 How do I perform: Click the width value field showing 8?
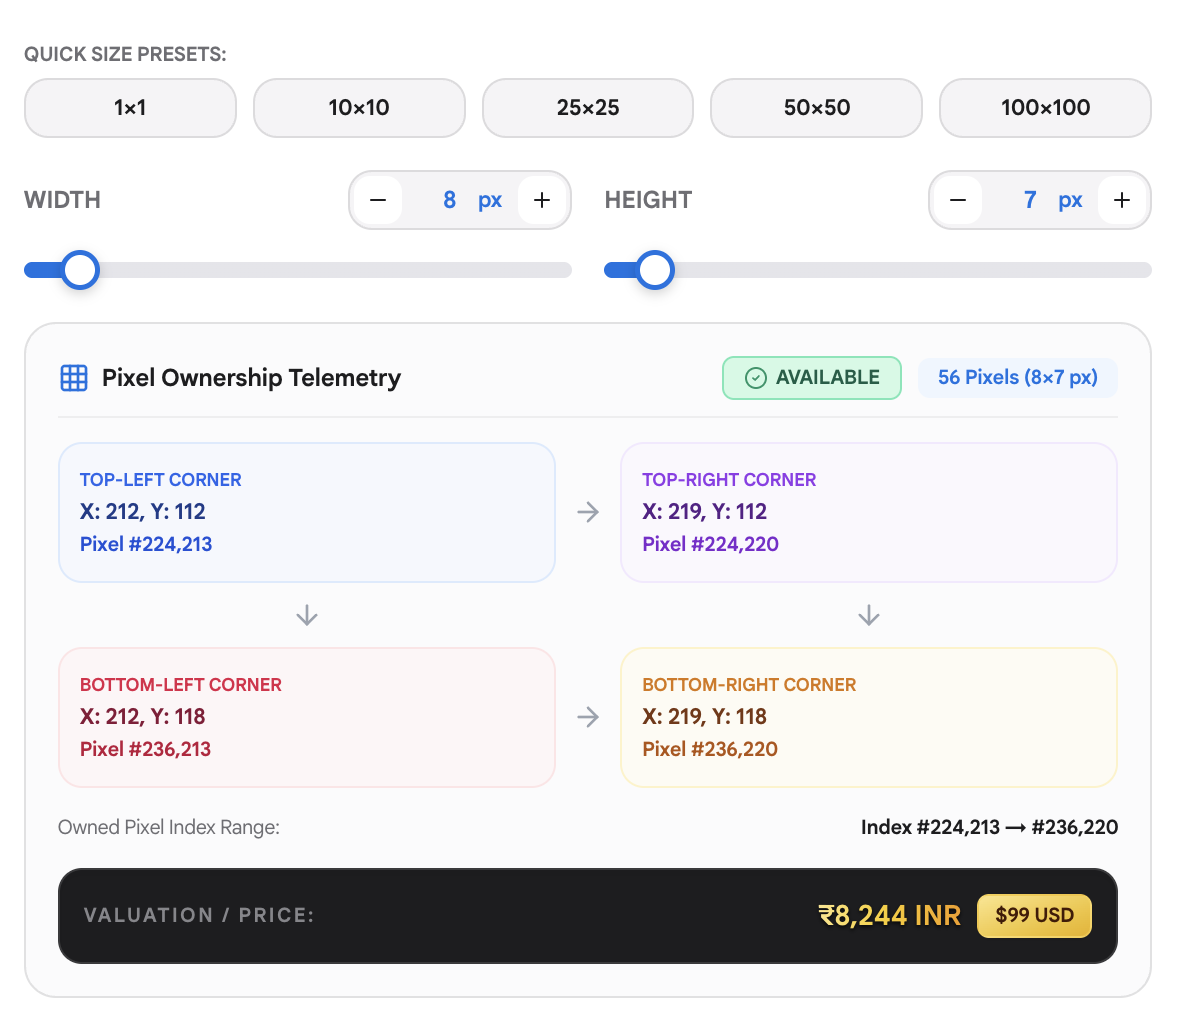click(449, 200)
